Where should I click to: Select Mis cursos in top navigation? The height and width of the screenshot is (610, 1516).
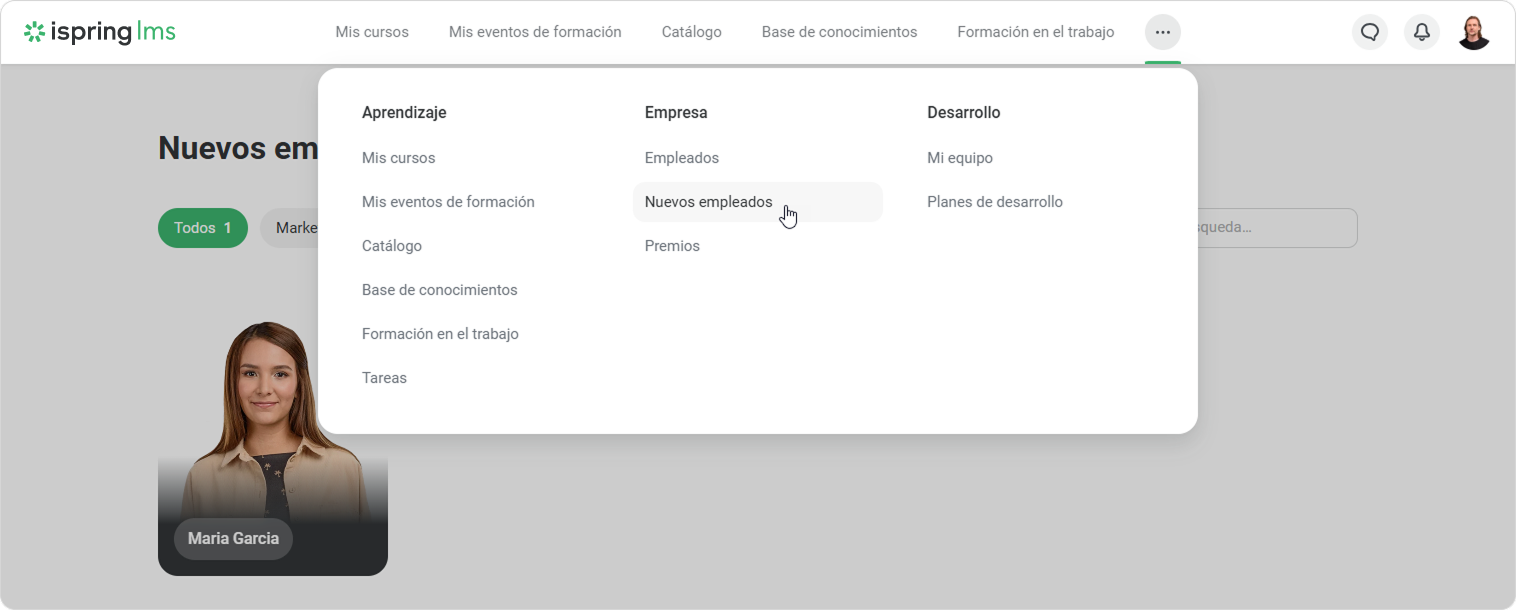point(372,32)
